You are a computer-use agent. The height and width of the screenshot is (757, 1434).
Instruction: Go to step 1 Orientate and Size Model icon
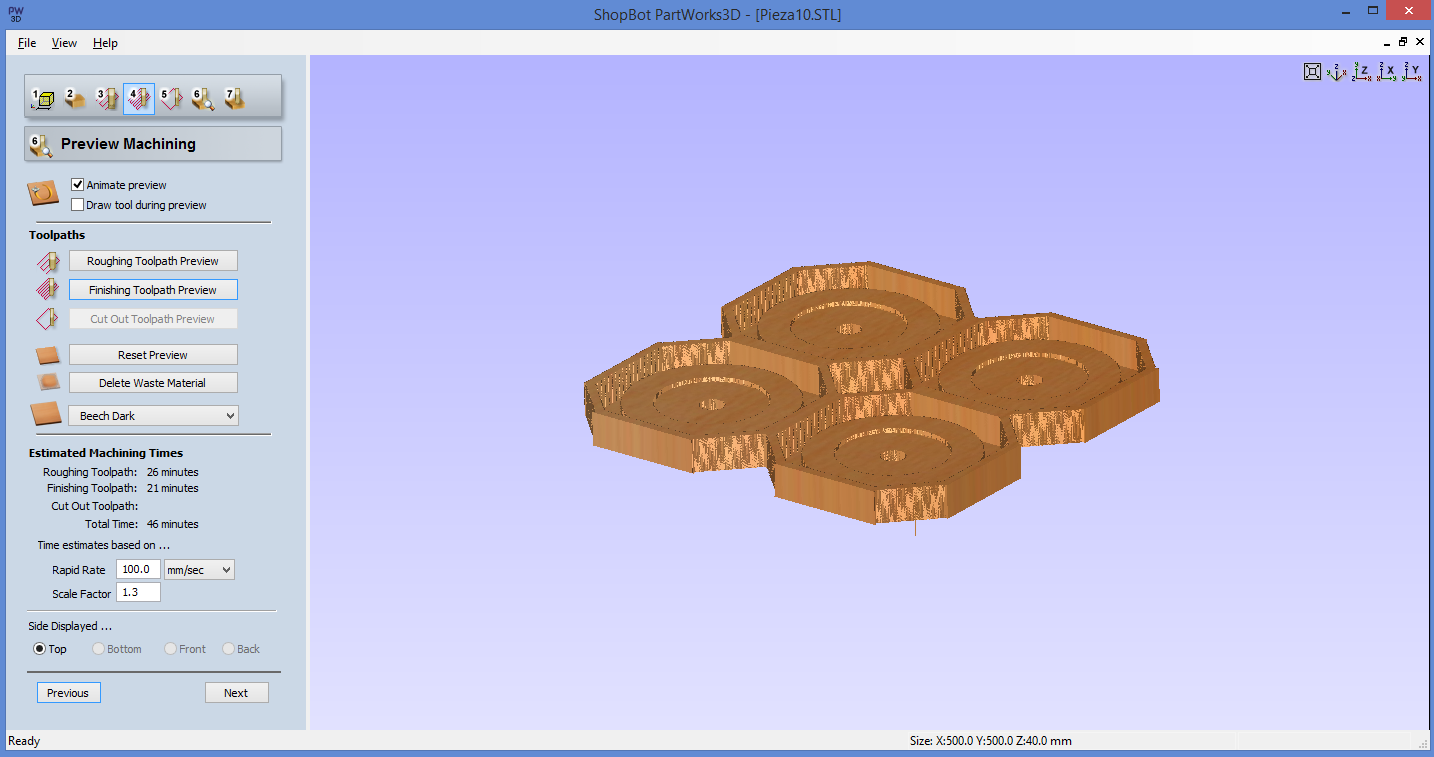point(43,98)
